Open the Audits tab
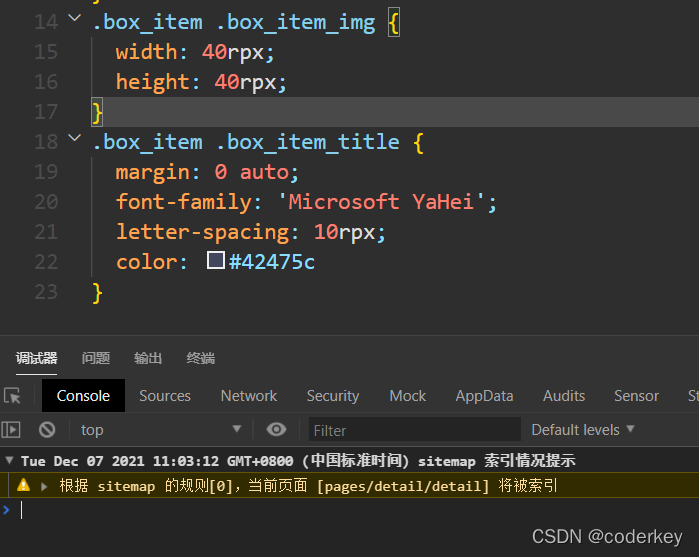Screen dimensions: 699x557 click(x=564, y=396)
